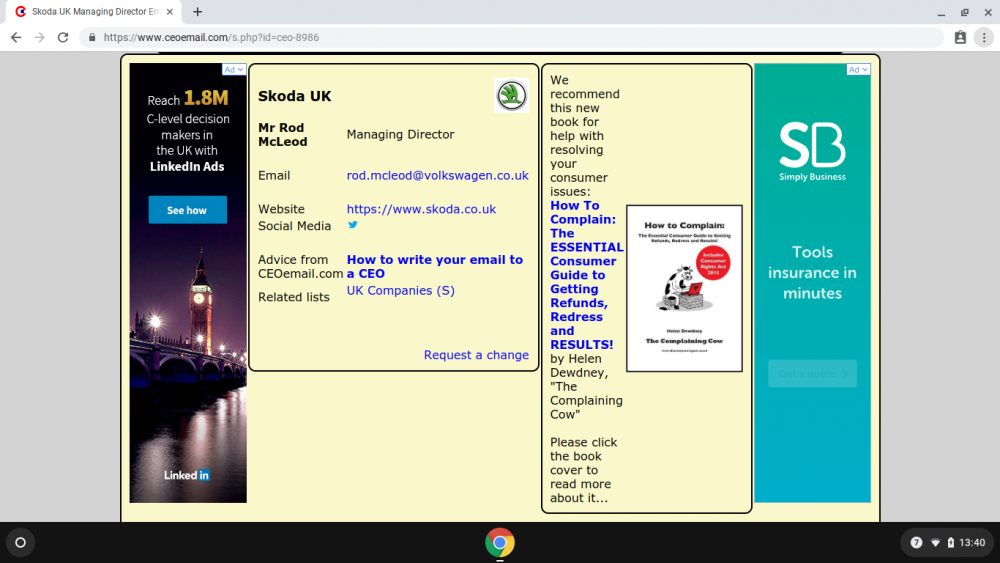Reload the page with refresh icon
Viewport: 1000px width, 563px height.
62,38
